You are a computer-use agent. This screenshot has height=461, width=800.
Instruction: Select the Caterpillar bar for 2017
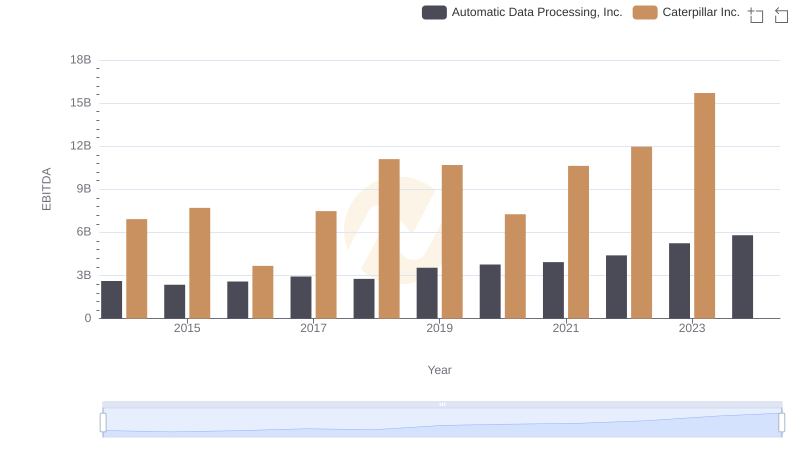pyautogui.click(x=326, y=265)
